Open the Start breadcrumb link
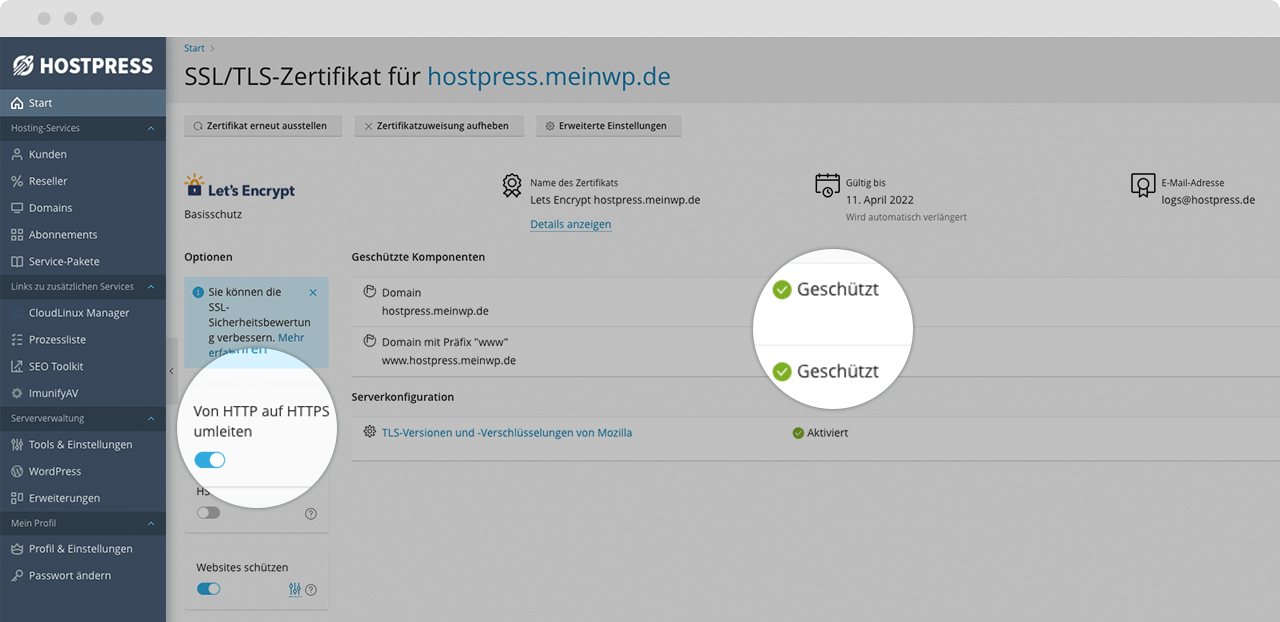This screenshot has height=622, width=1280. click(x=193, y=47)
